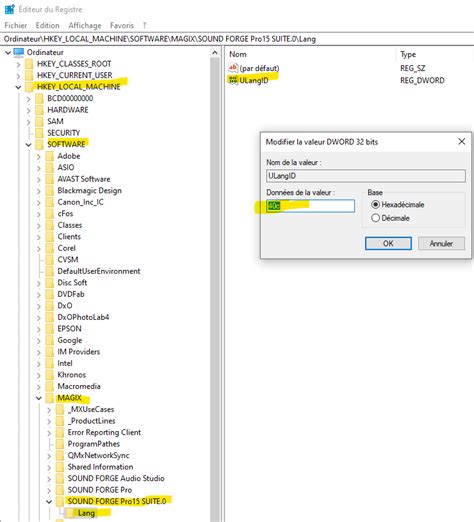Select the _MXUseCases key
Image resolution: width=474 pixels, height=522 pixels.
[x=91, y=409]
